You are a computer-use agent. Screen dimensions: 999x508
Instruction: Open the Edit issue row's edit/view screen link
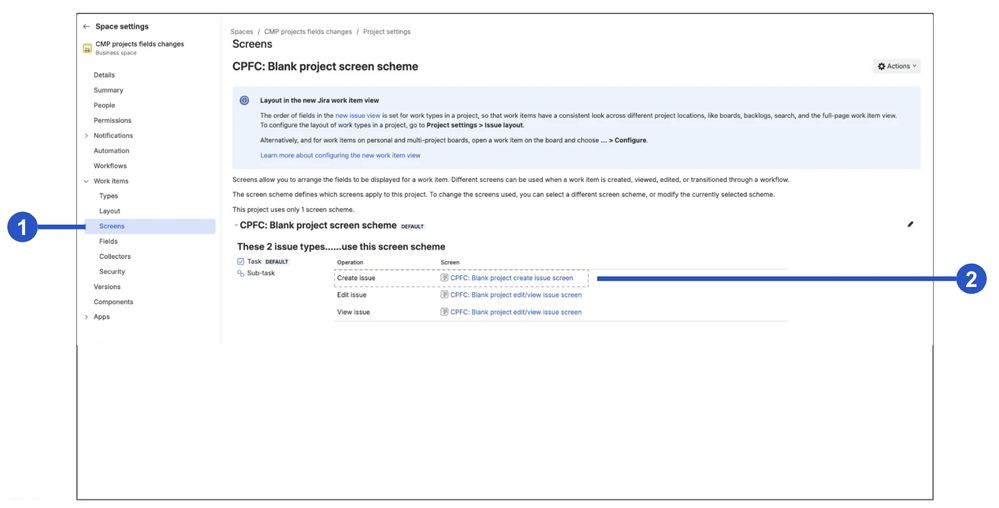pyautogui.click(x=516, y=295)
